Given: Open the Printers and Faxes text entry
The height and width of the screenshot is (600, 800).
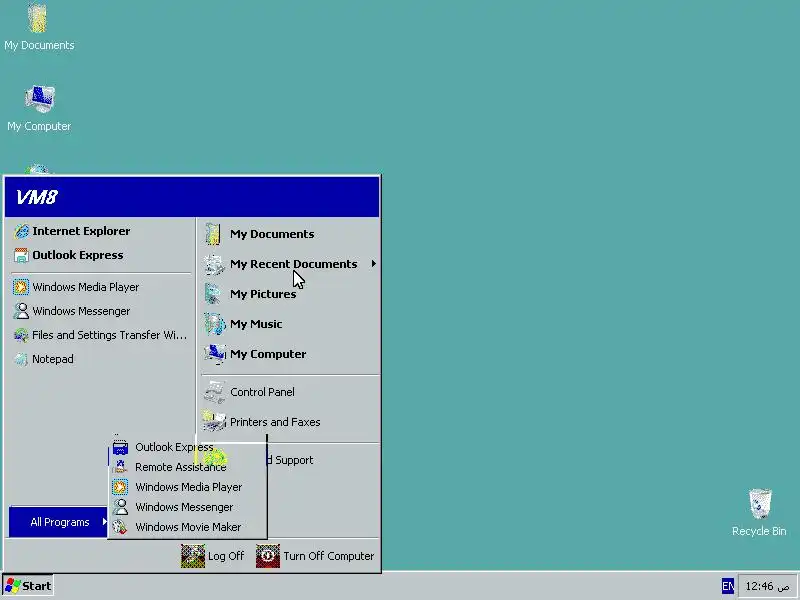Looking at the screenshot, I should tap(275, 422).
